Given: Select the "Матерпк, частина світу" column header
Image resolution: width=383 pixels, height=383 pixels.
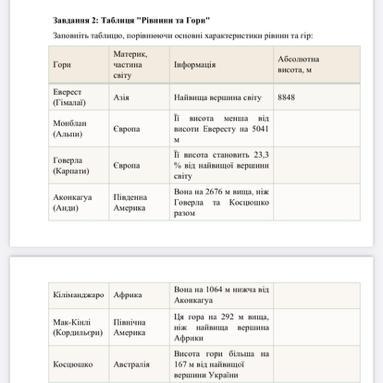Looking at the screenshot, I should 139,65.
